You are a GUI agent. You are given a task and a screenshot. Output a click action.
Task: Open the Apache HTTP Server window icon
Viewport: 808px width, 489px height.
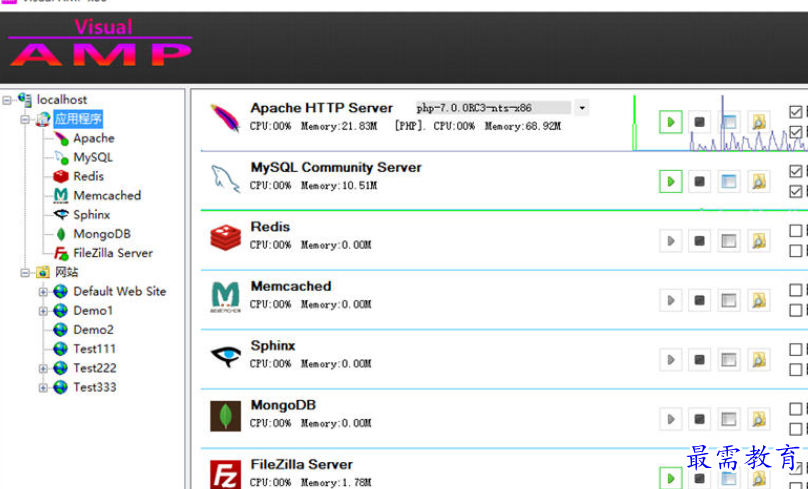pyautogui.click(x=729, y=122)
